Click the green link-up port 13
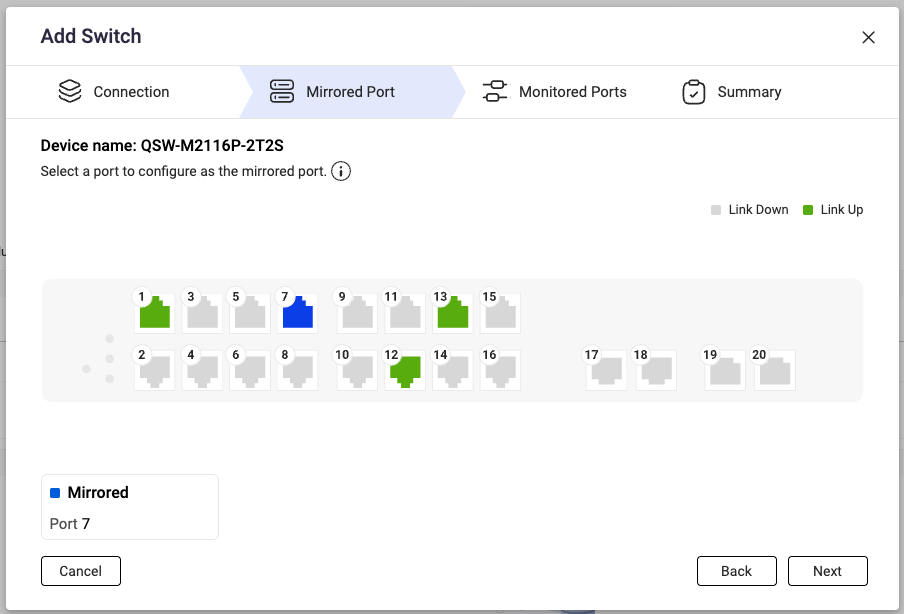This screenshot has height=614, width=904. point(452,312)
